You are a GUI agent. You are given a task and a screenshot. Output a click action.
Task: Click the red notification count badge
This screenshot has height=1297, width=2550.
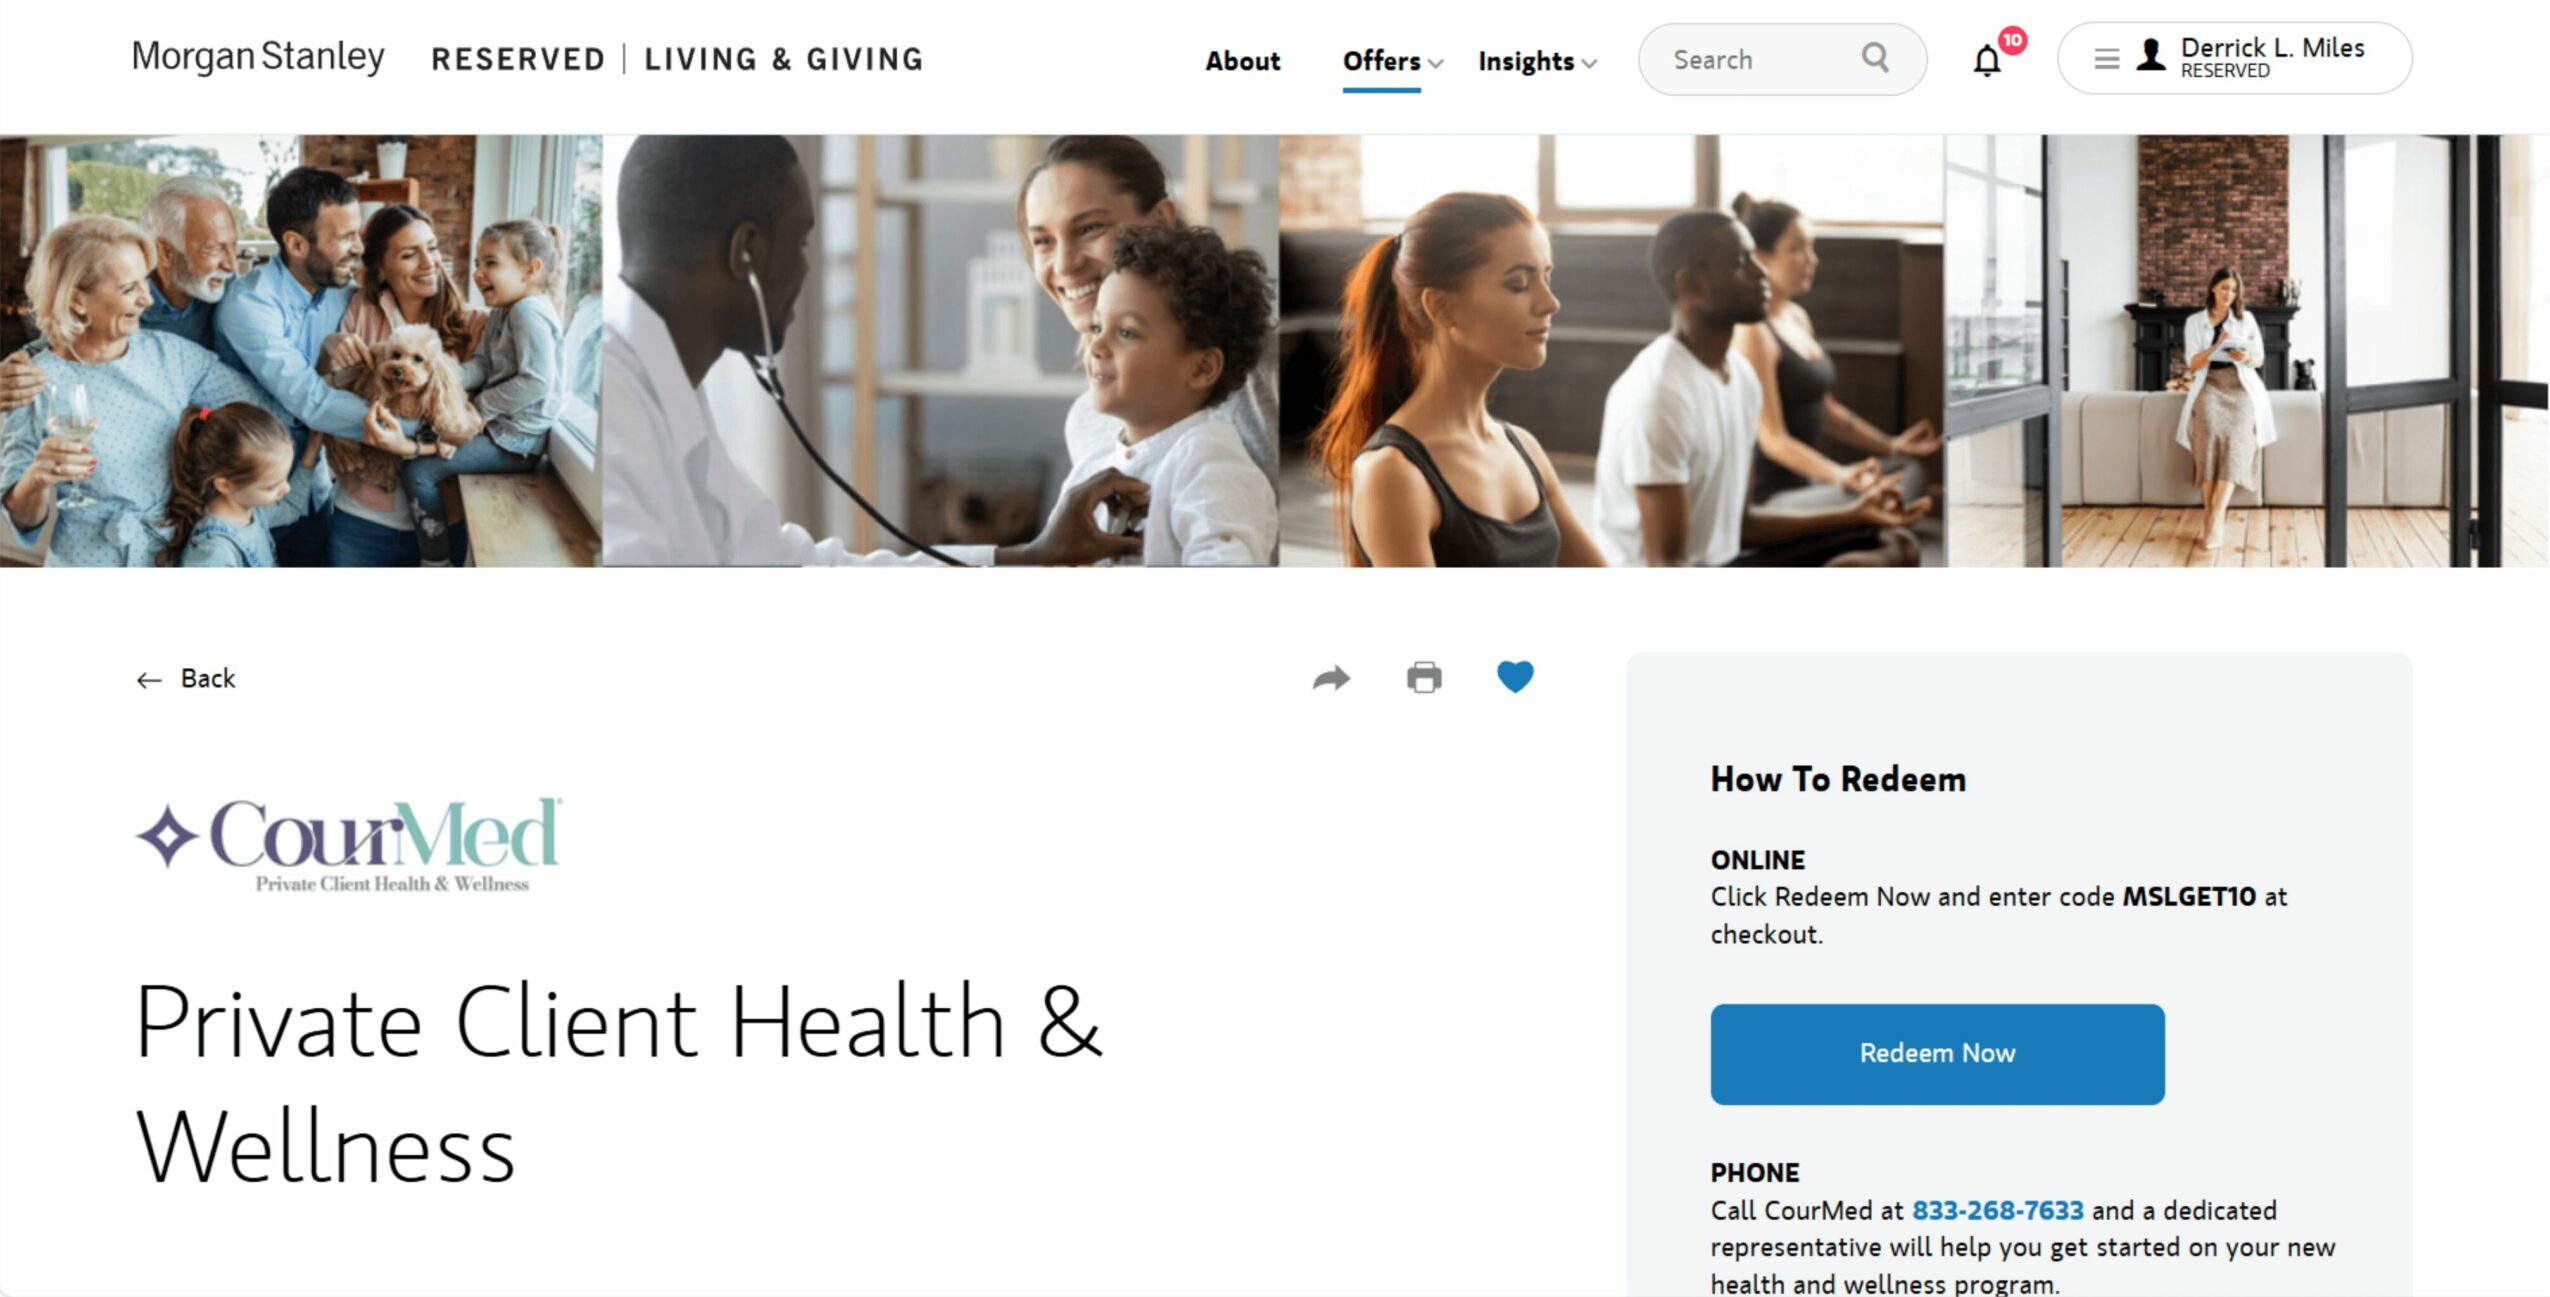tap(2012, 40)
